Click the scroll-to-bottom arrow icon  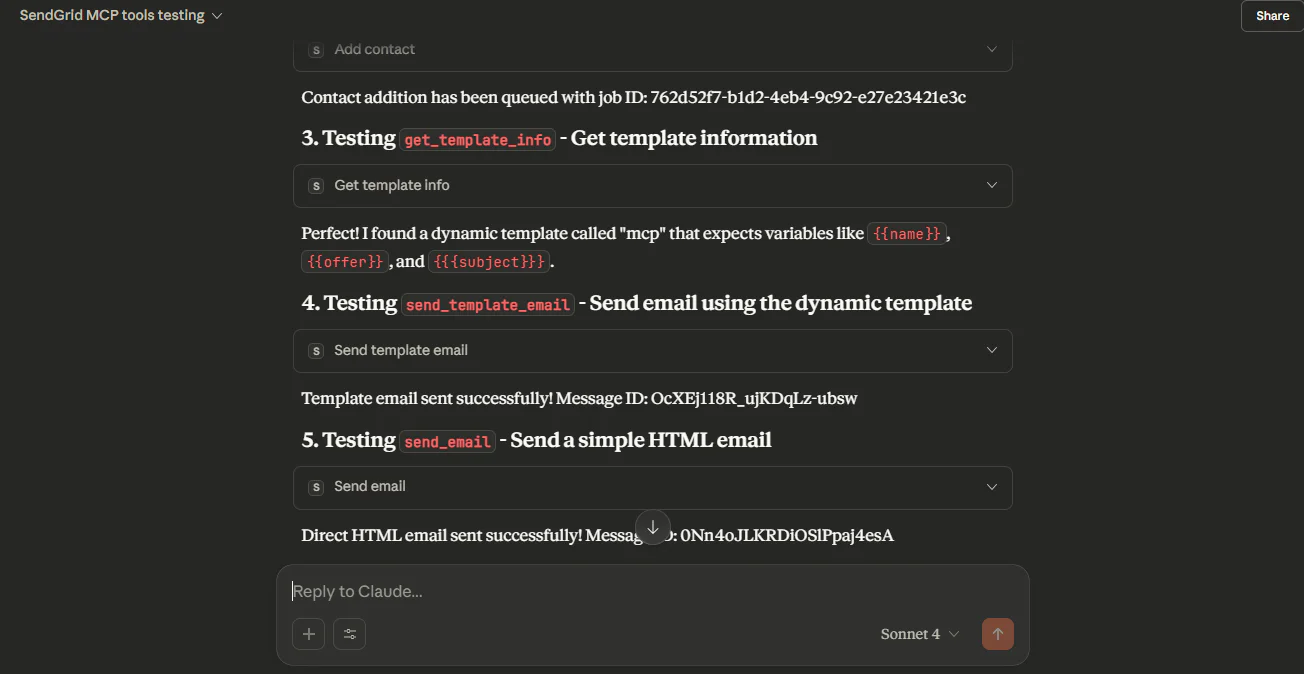point(652,527)
